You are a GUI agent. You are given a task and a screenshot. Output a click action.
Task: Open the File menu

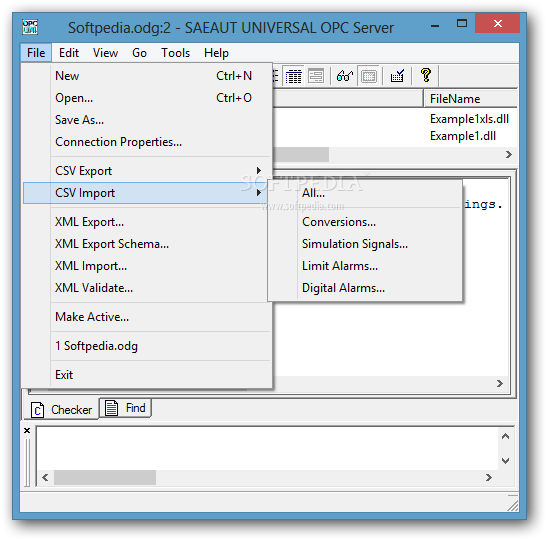[x=36, y=53]
